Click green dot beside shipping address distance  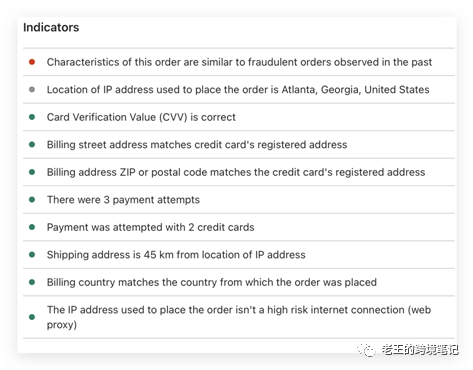[x=32, y=255]
